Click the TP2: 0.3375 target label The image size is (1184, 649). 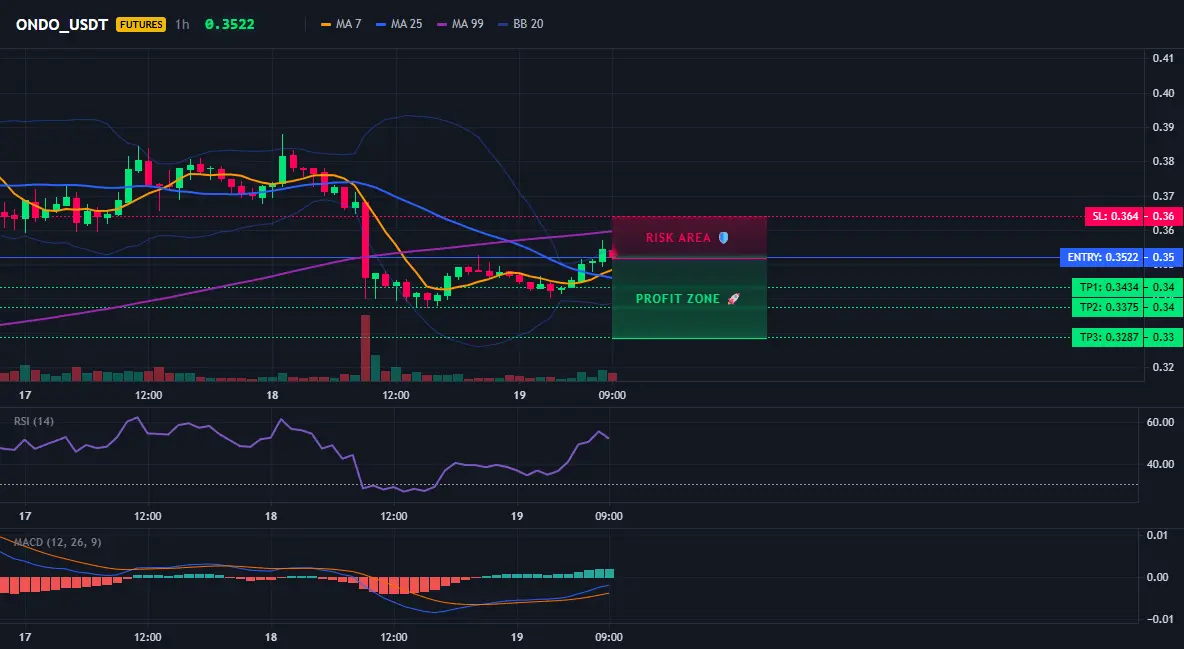(x=1108, y=307)
